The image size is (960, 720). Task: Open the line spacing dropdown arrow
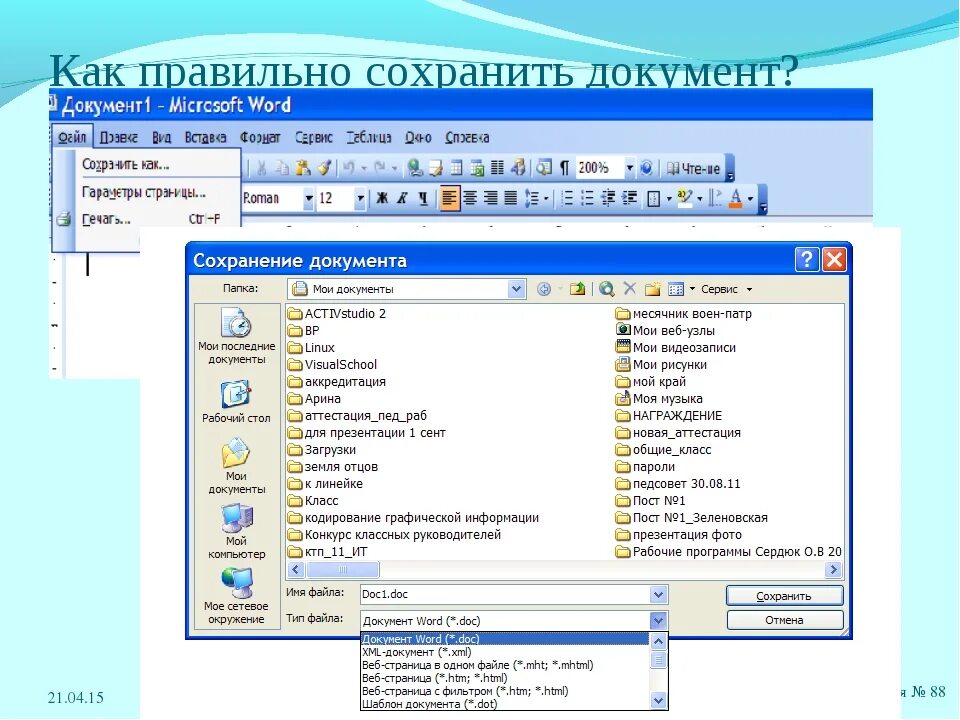click(546, 198)
